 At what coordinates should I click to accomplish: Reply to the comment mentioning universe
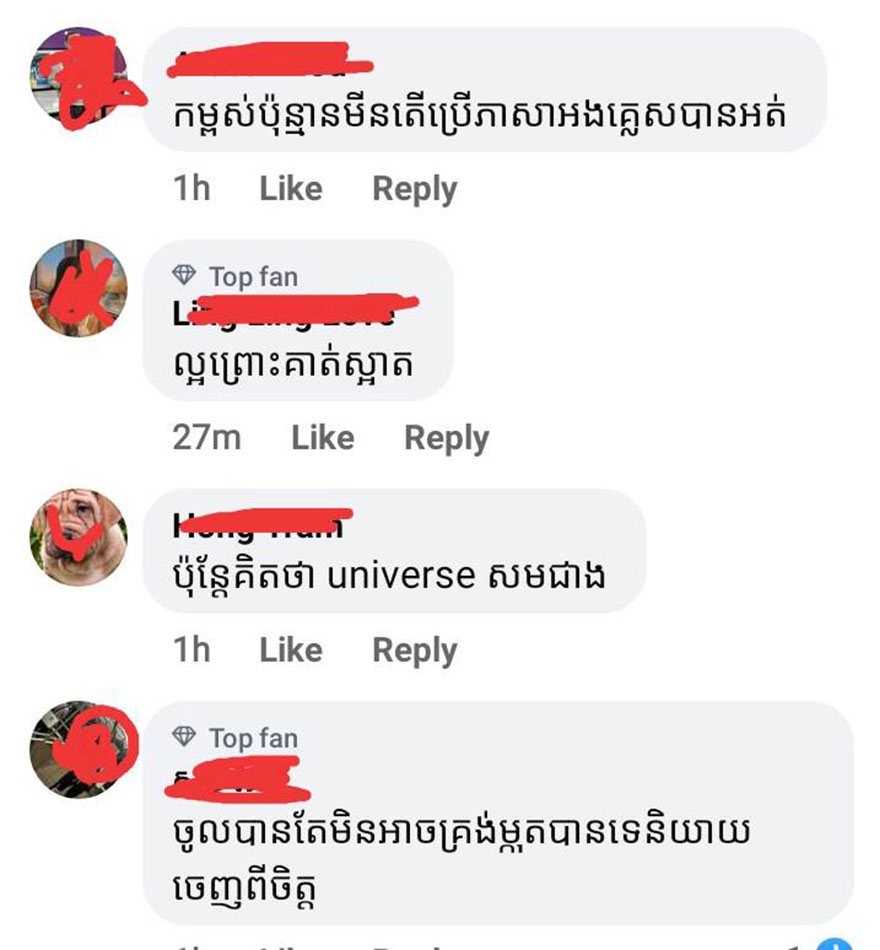pyautogui.click(x=415, y=651)
